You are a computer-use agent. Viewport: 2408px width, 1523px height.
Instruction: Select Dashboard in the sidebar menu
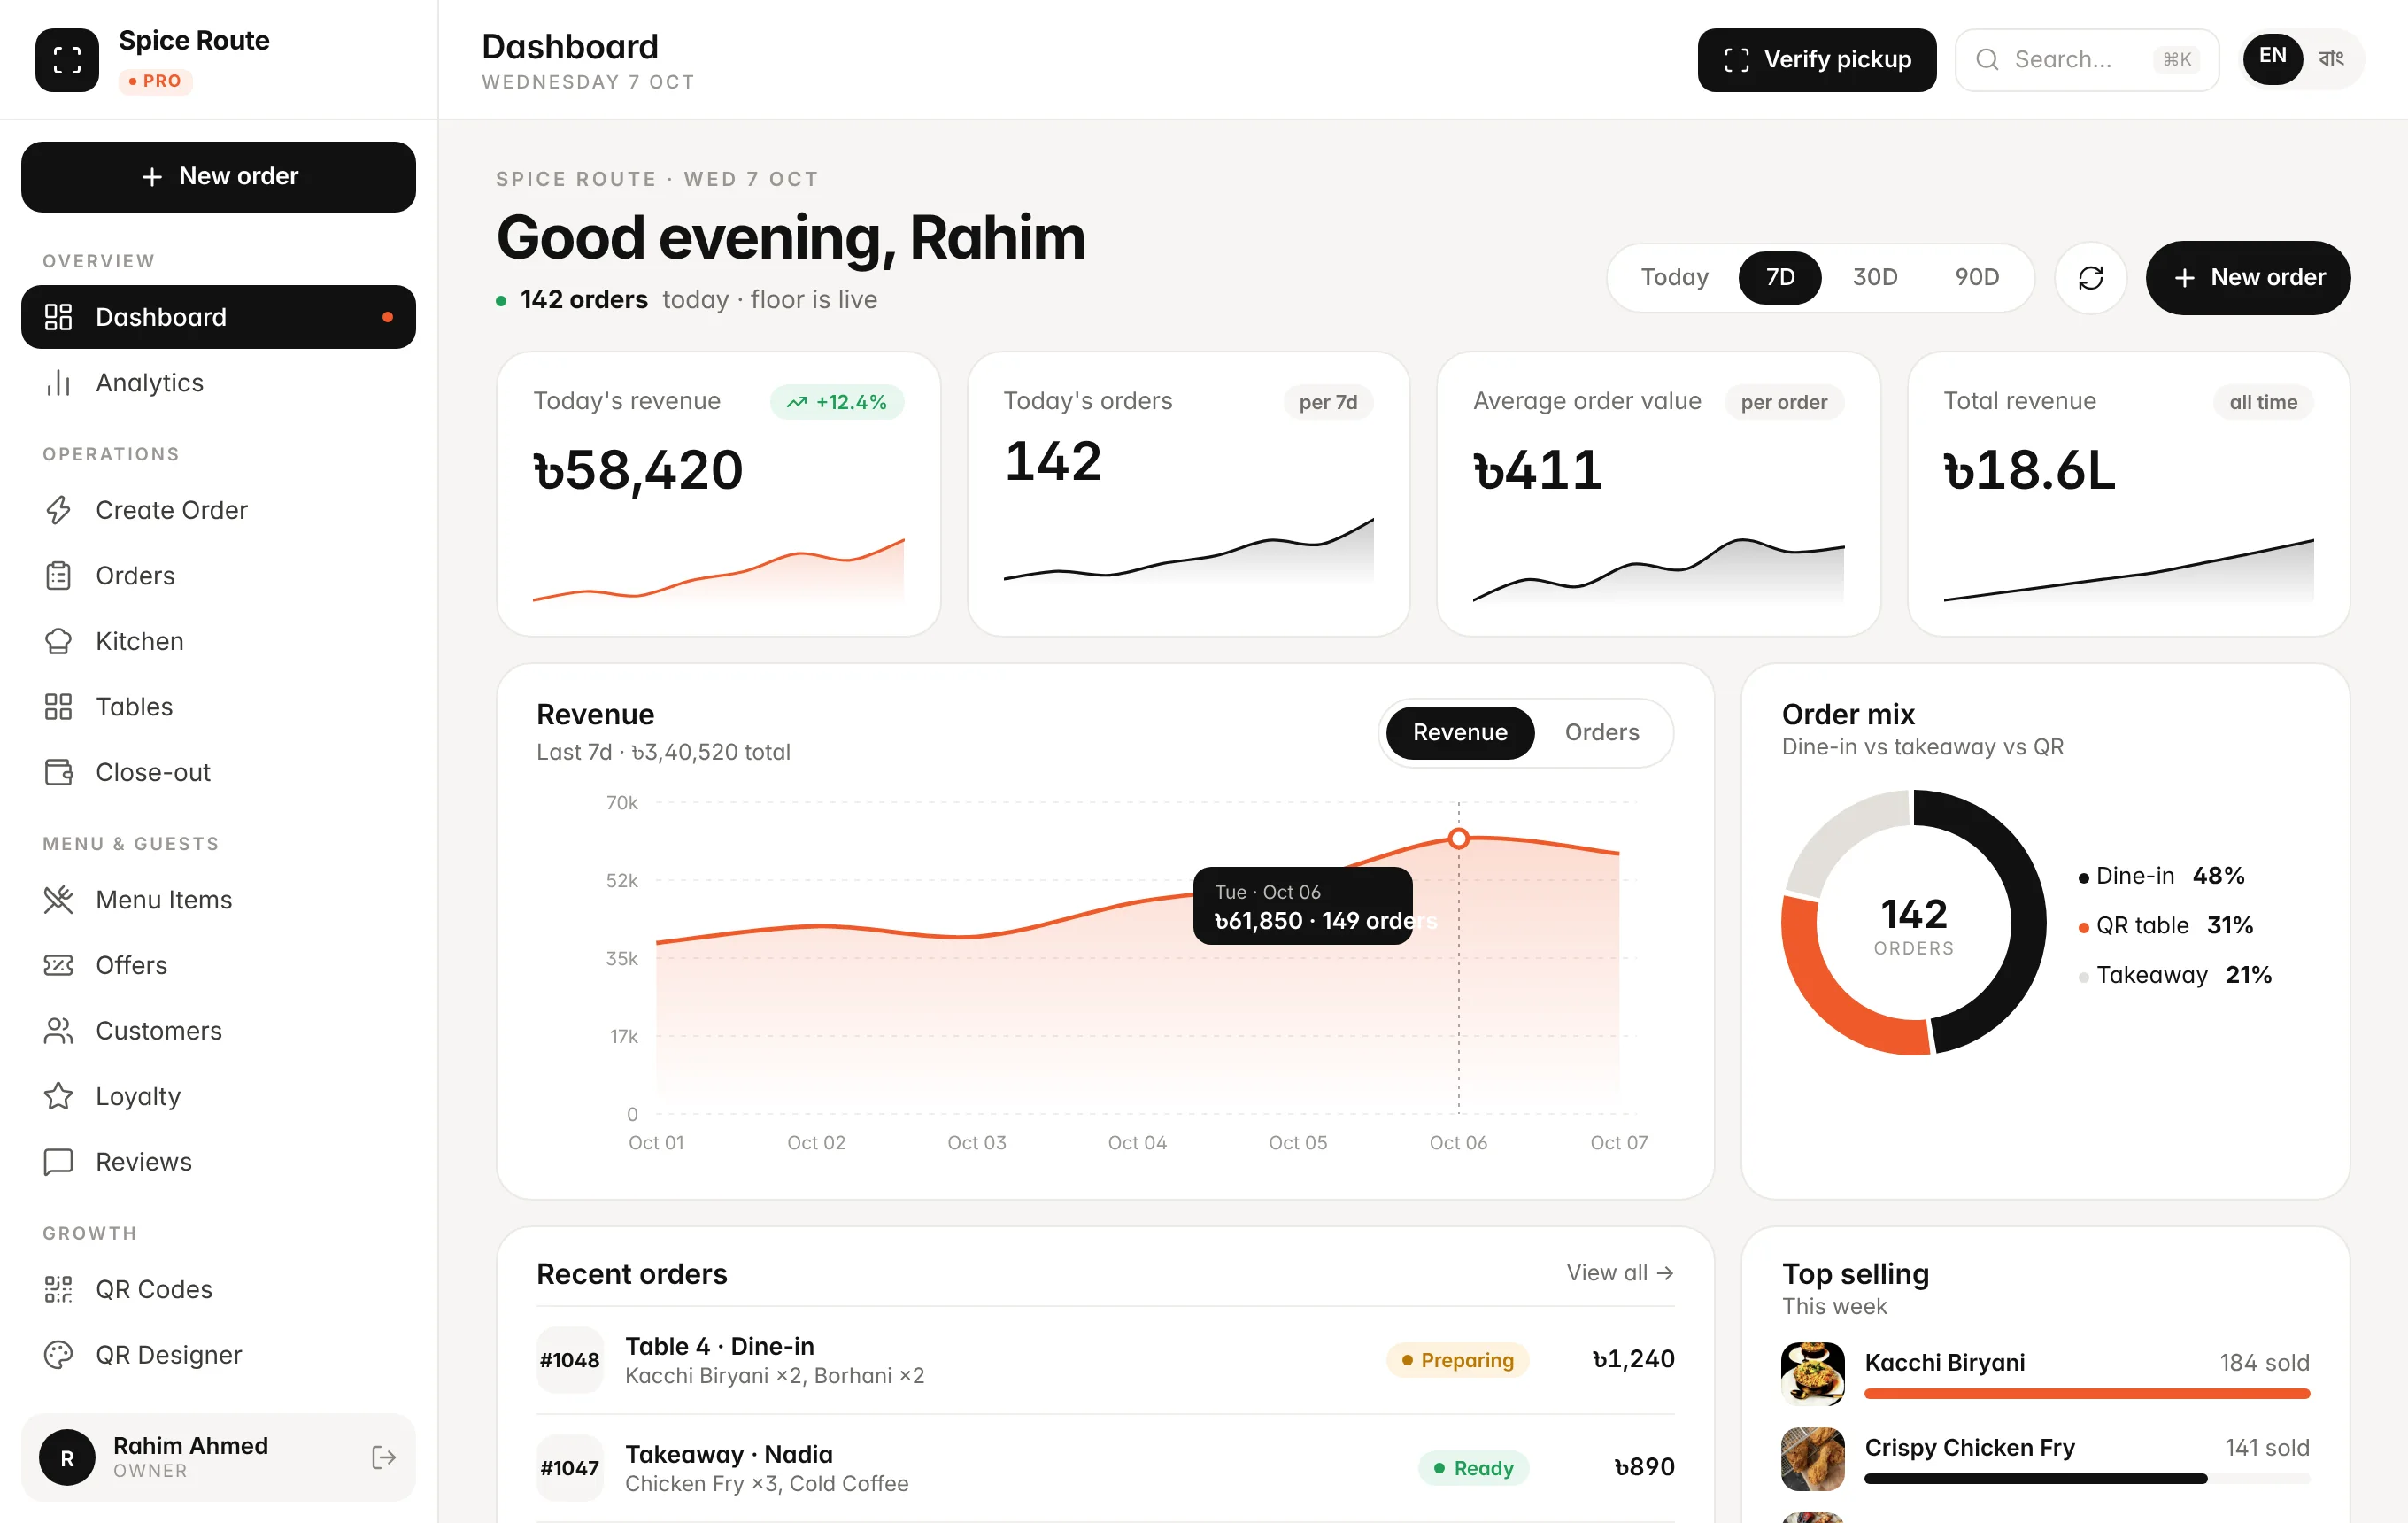[218, 317]
